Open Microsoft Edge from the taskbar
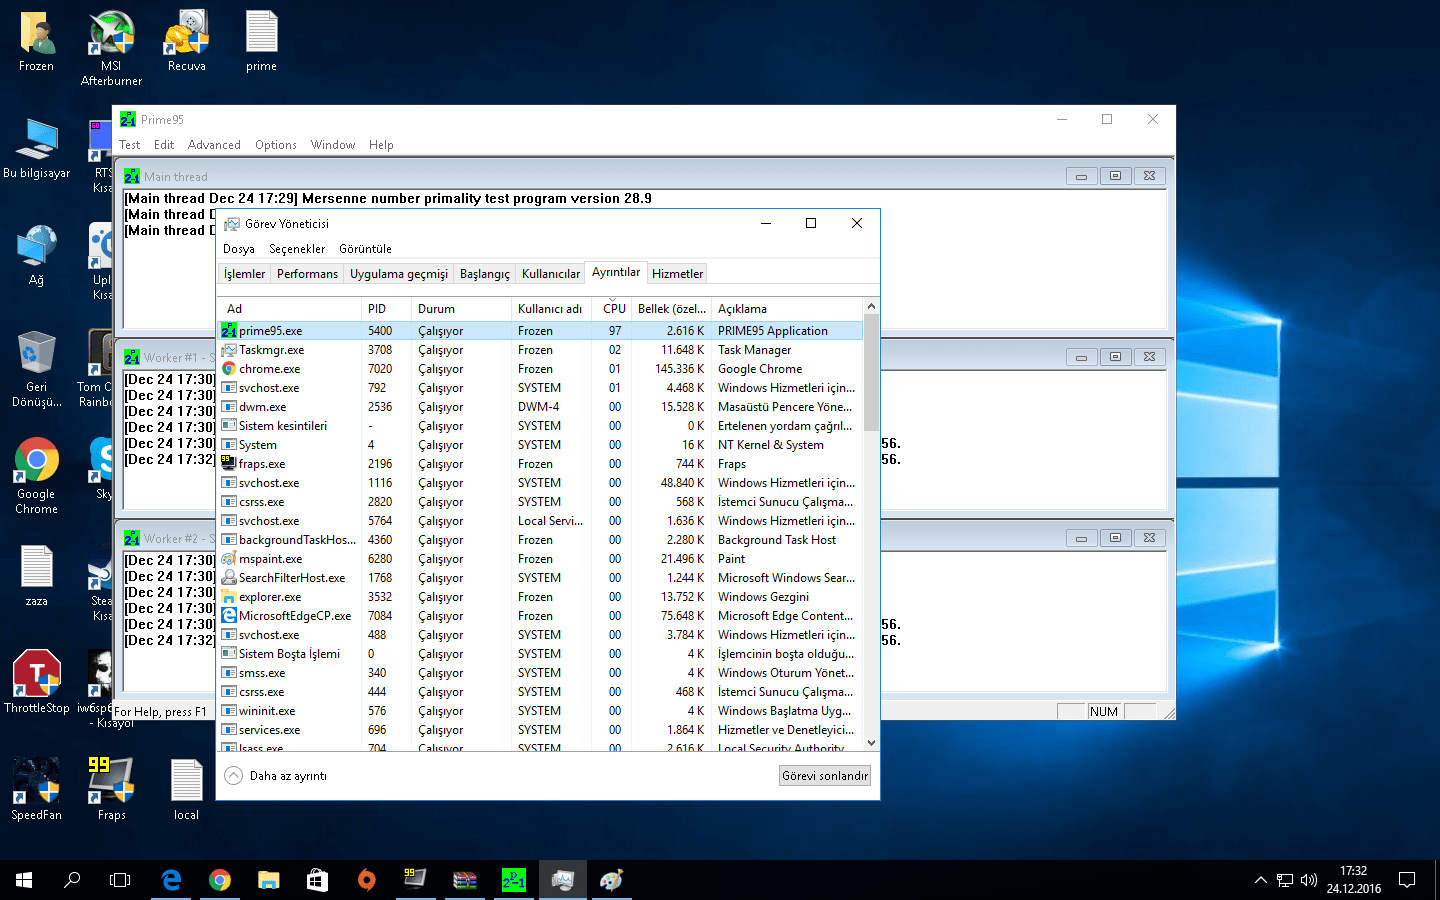Screen dimensions: 1440x900 171,880
